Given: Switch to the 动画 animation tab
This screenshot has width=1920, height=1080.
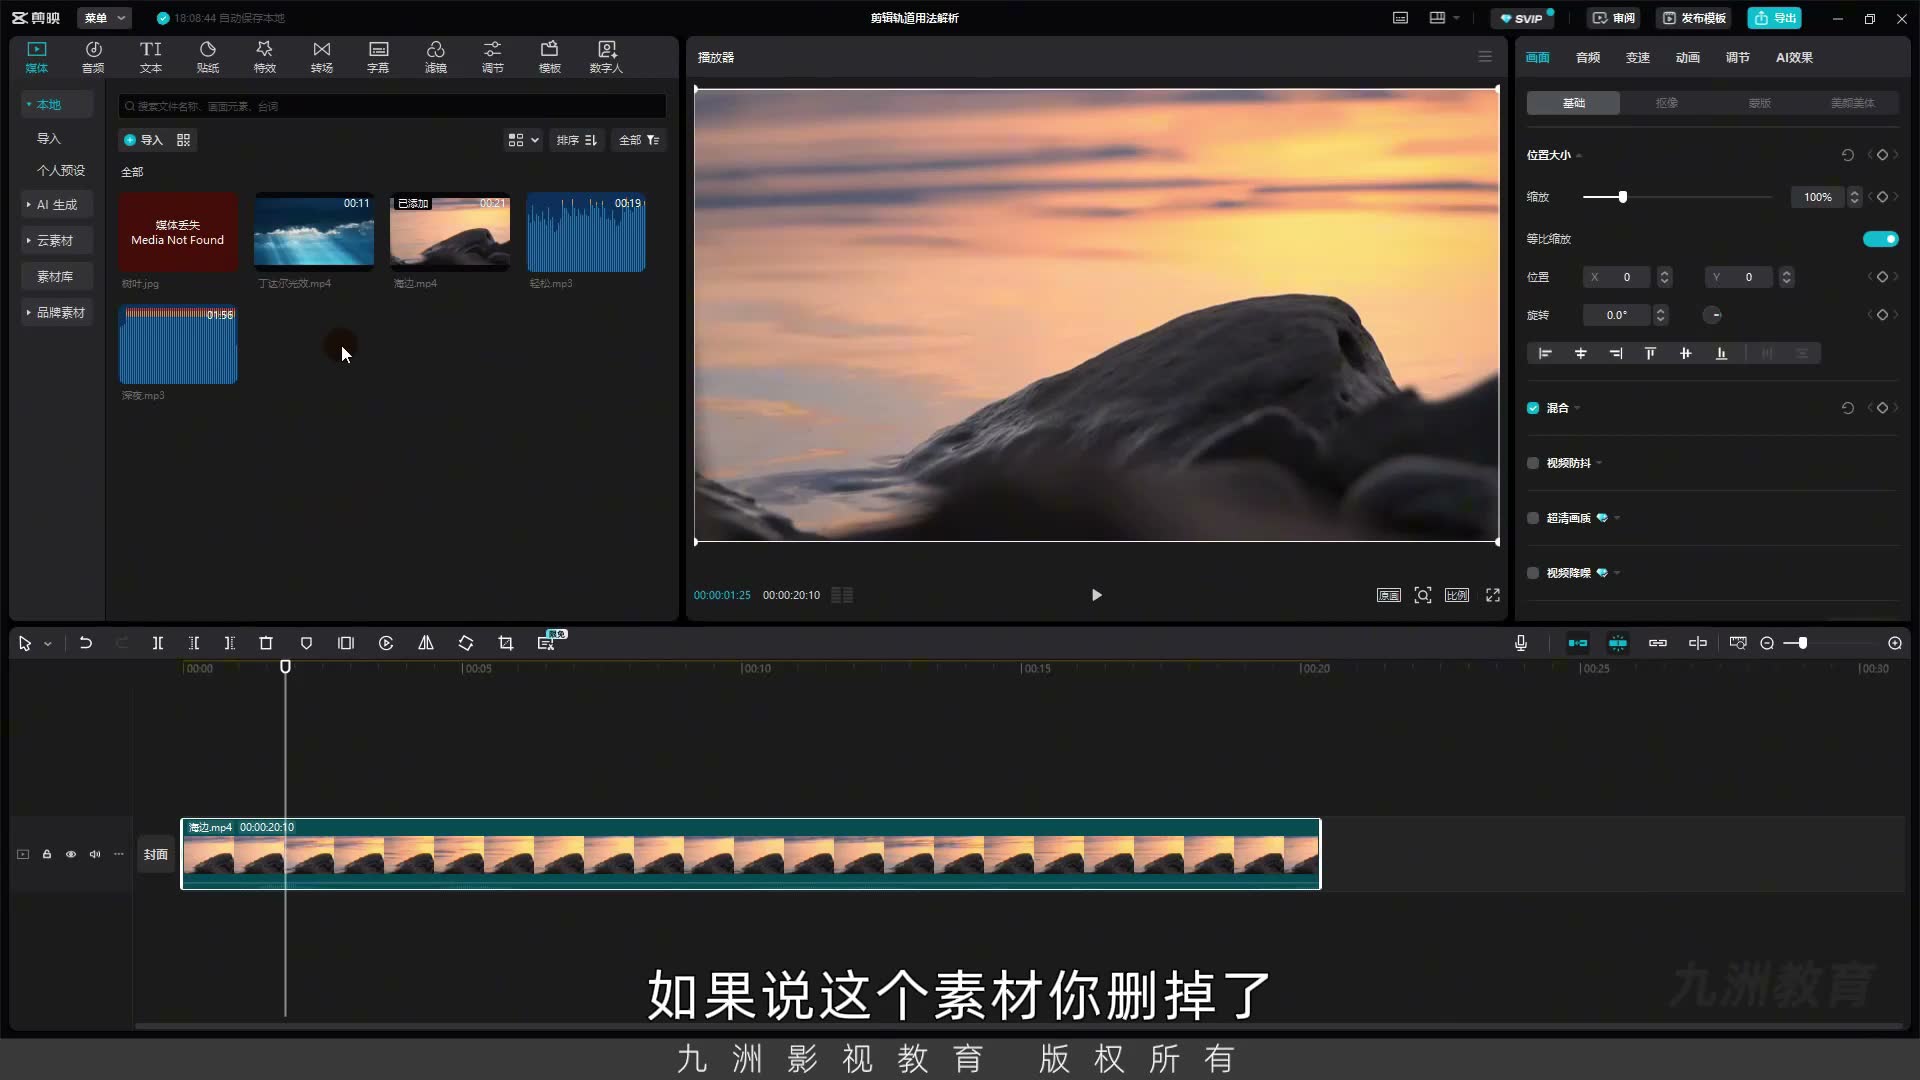Looking at the screenshot, I should click(1688, 57).
